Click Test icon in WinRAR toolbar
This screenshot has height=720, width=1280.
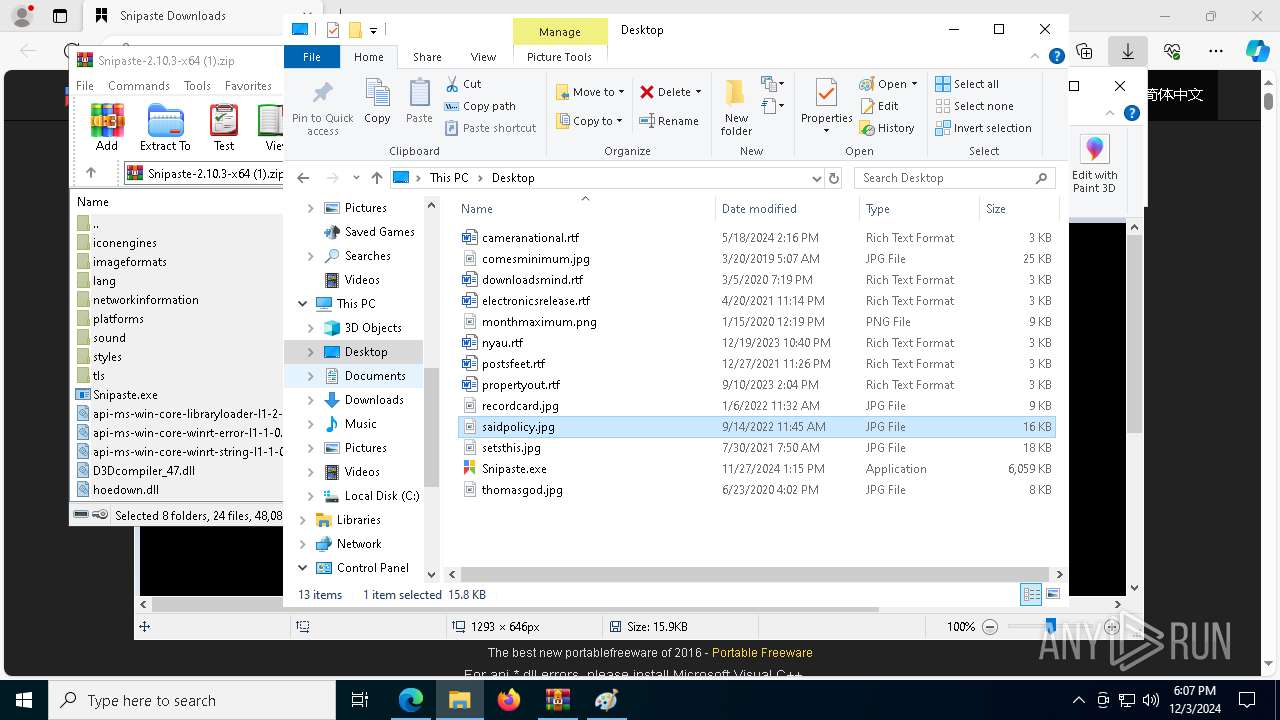(x=224, y=127)
